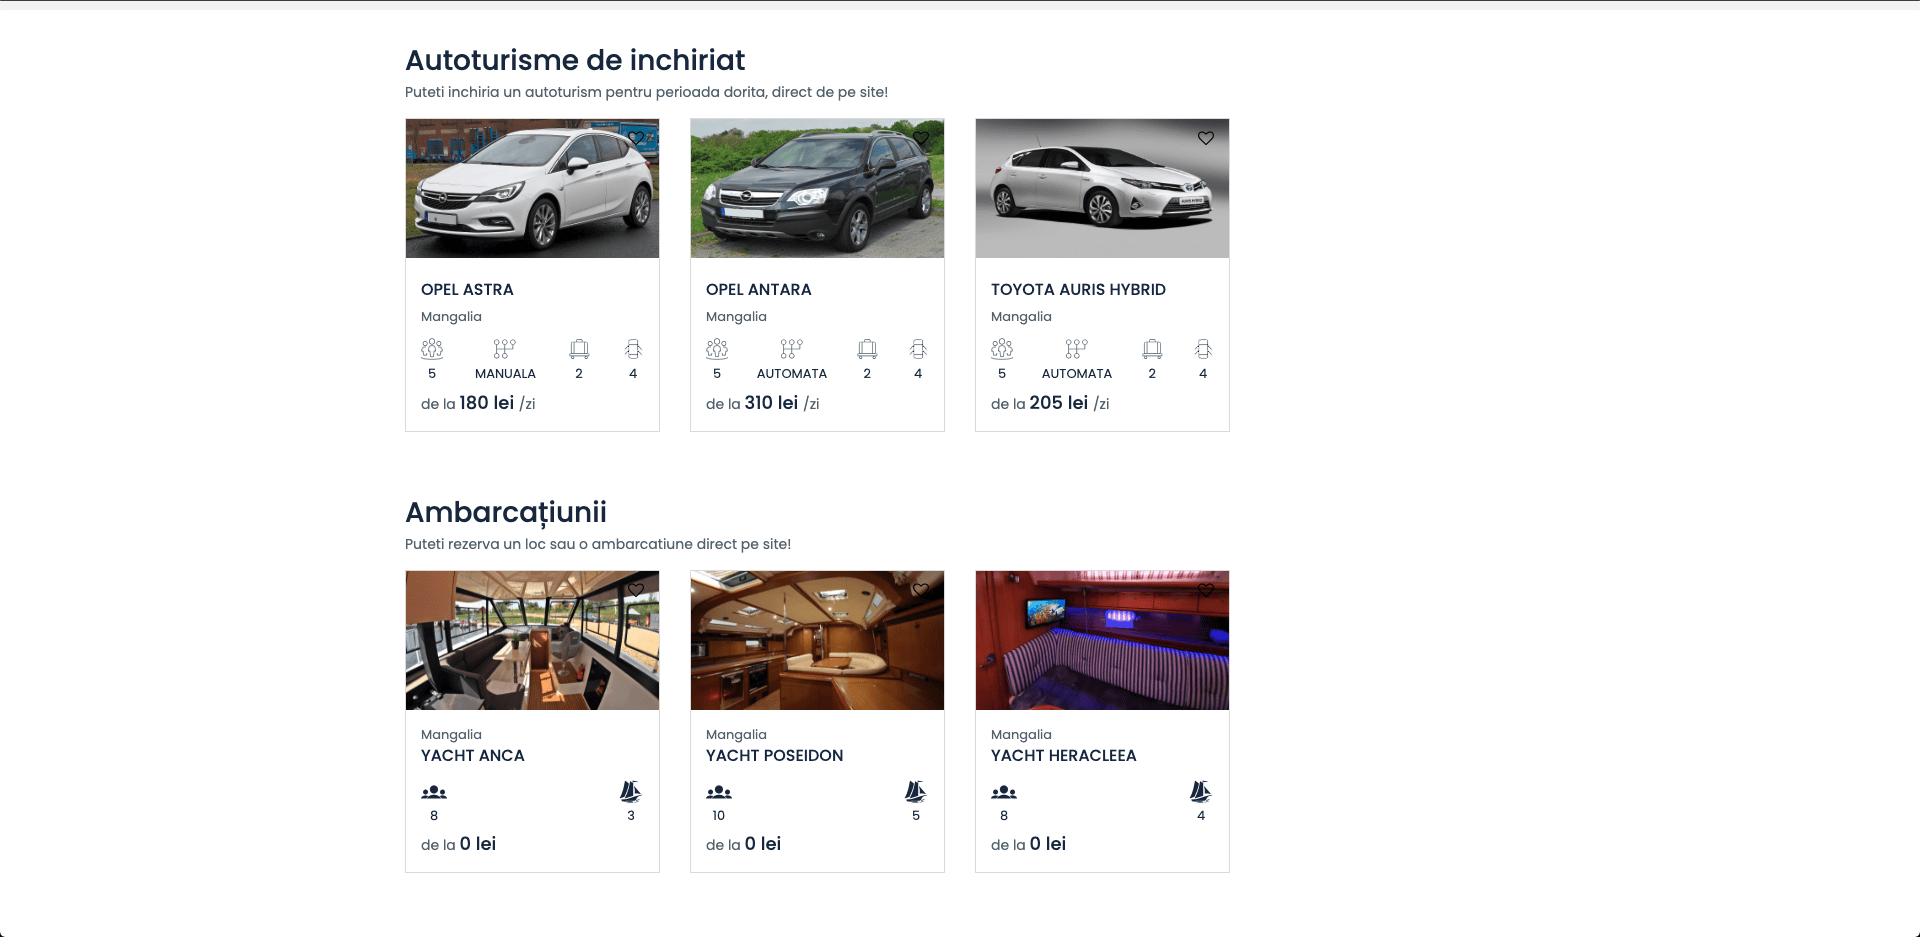Viewport: 1920px width, 937px height.
Task: Click the passengers icon on Opel Astra card
Action: coord(432,349)
